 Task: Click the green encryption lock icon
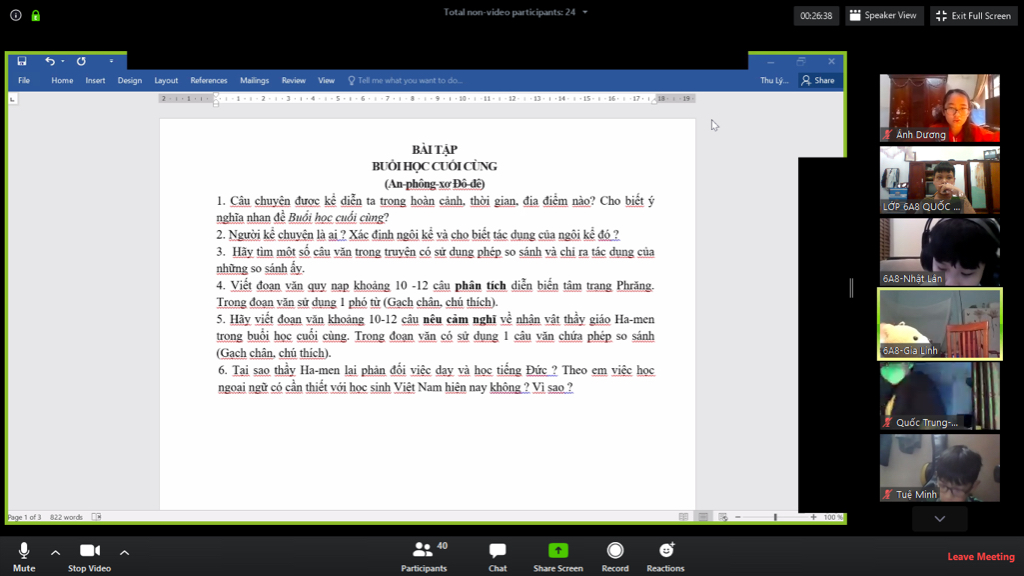(x=36, y=15)
